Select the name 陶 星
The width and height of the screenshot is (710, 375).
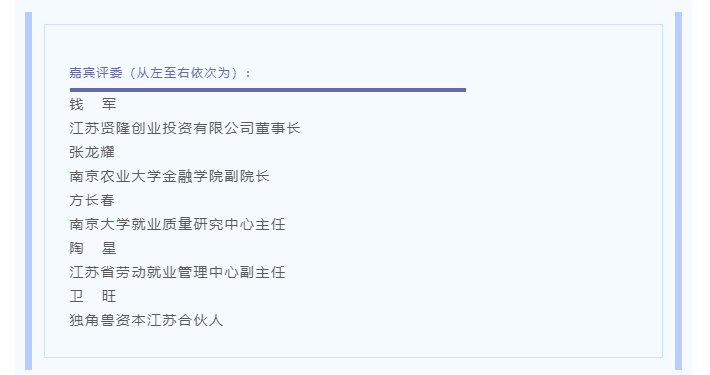[93, 248]
